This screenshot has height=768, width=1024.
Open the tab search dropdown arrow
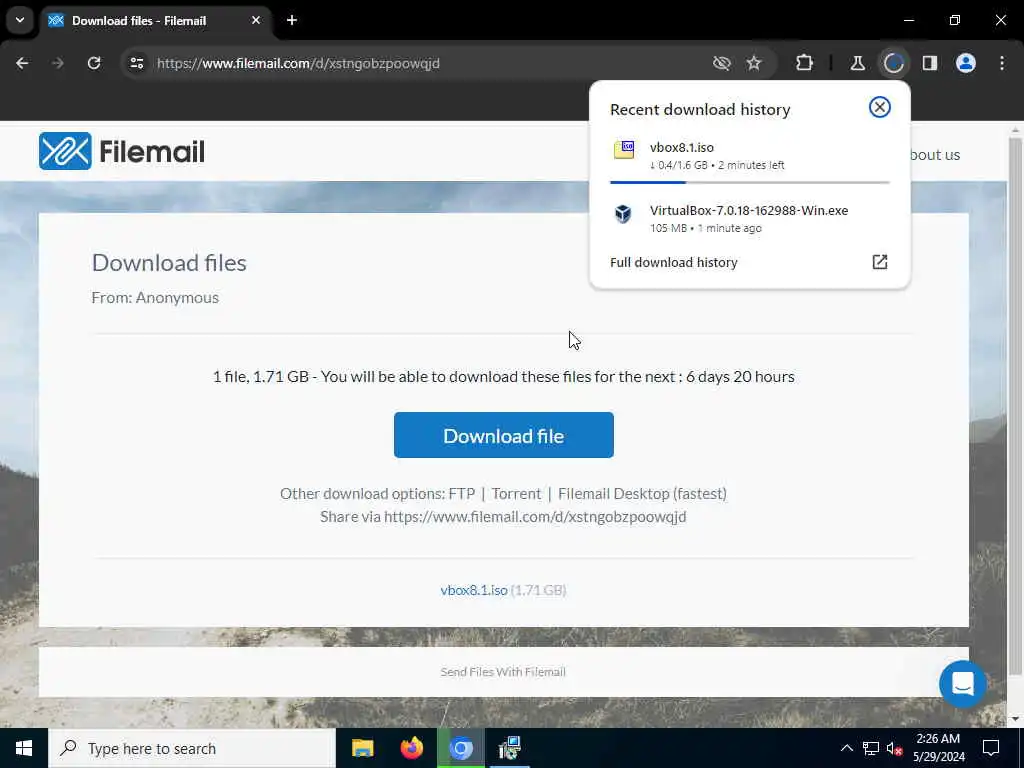[20, 20]
